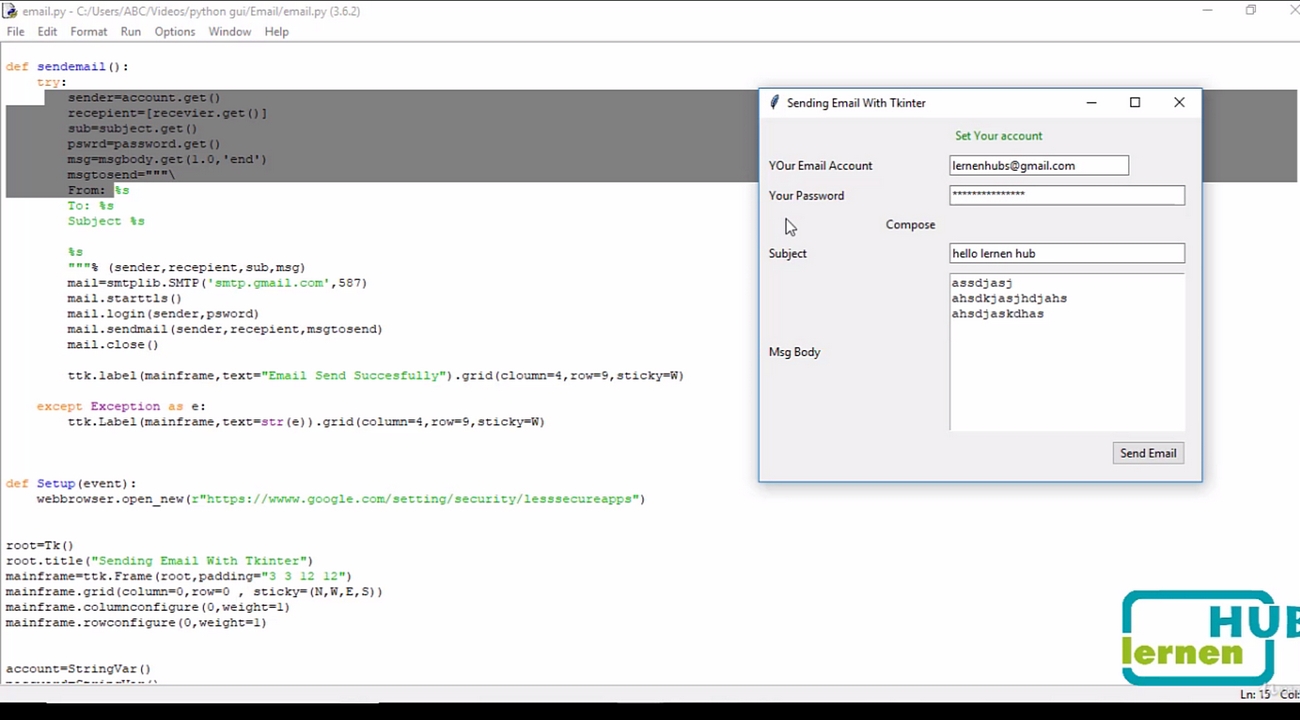The image size is (1300, 720).
Task: Click the YOur Email Account label
Action: (x=820, y=166)
